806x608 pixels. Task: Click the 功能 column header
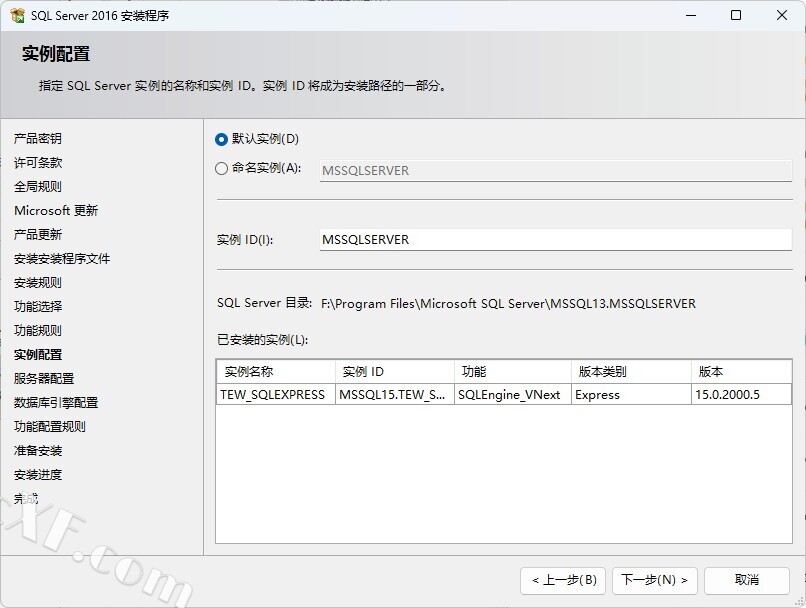[513, 372]
